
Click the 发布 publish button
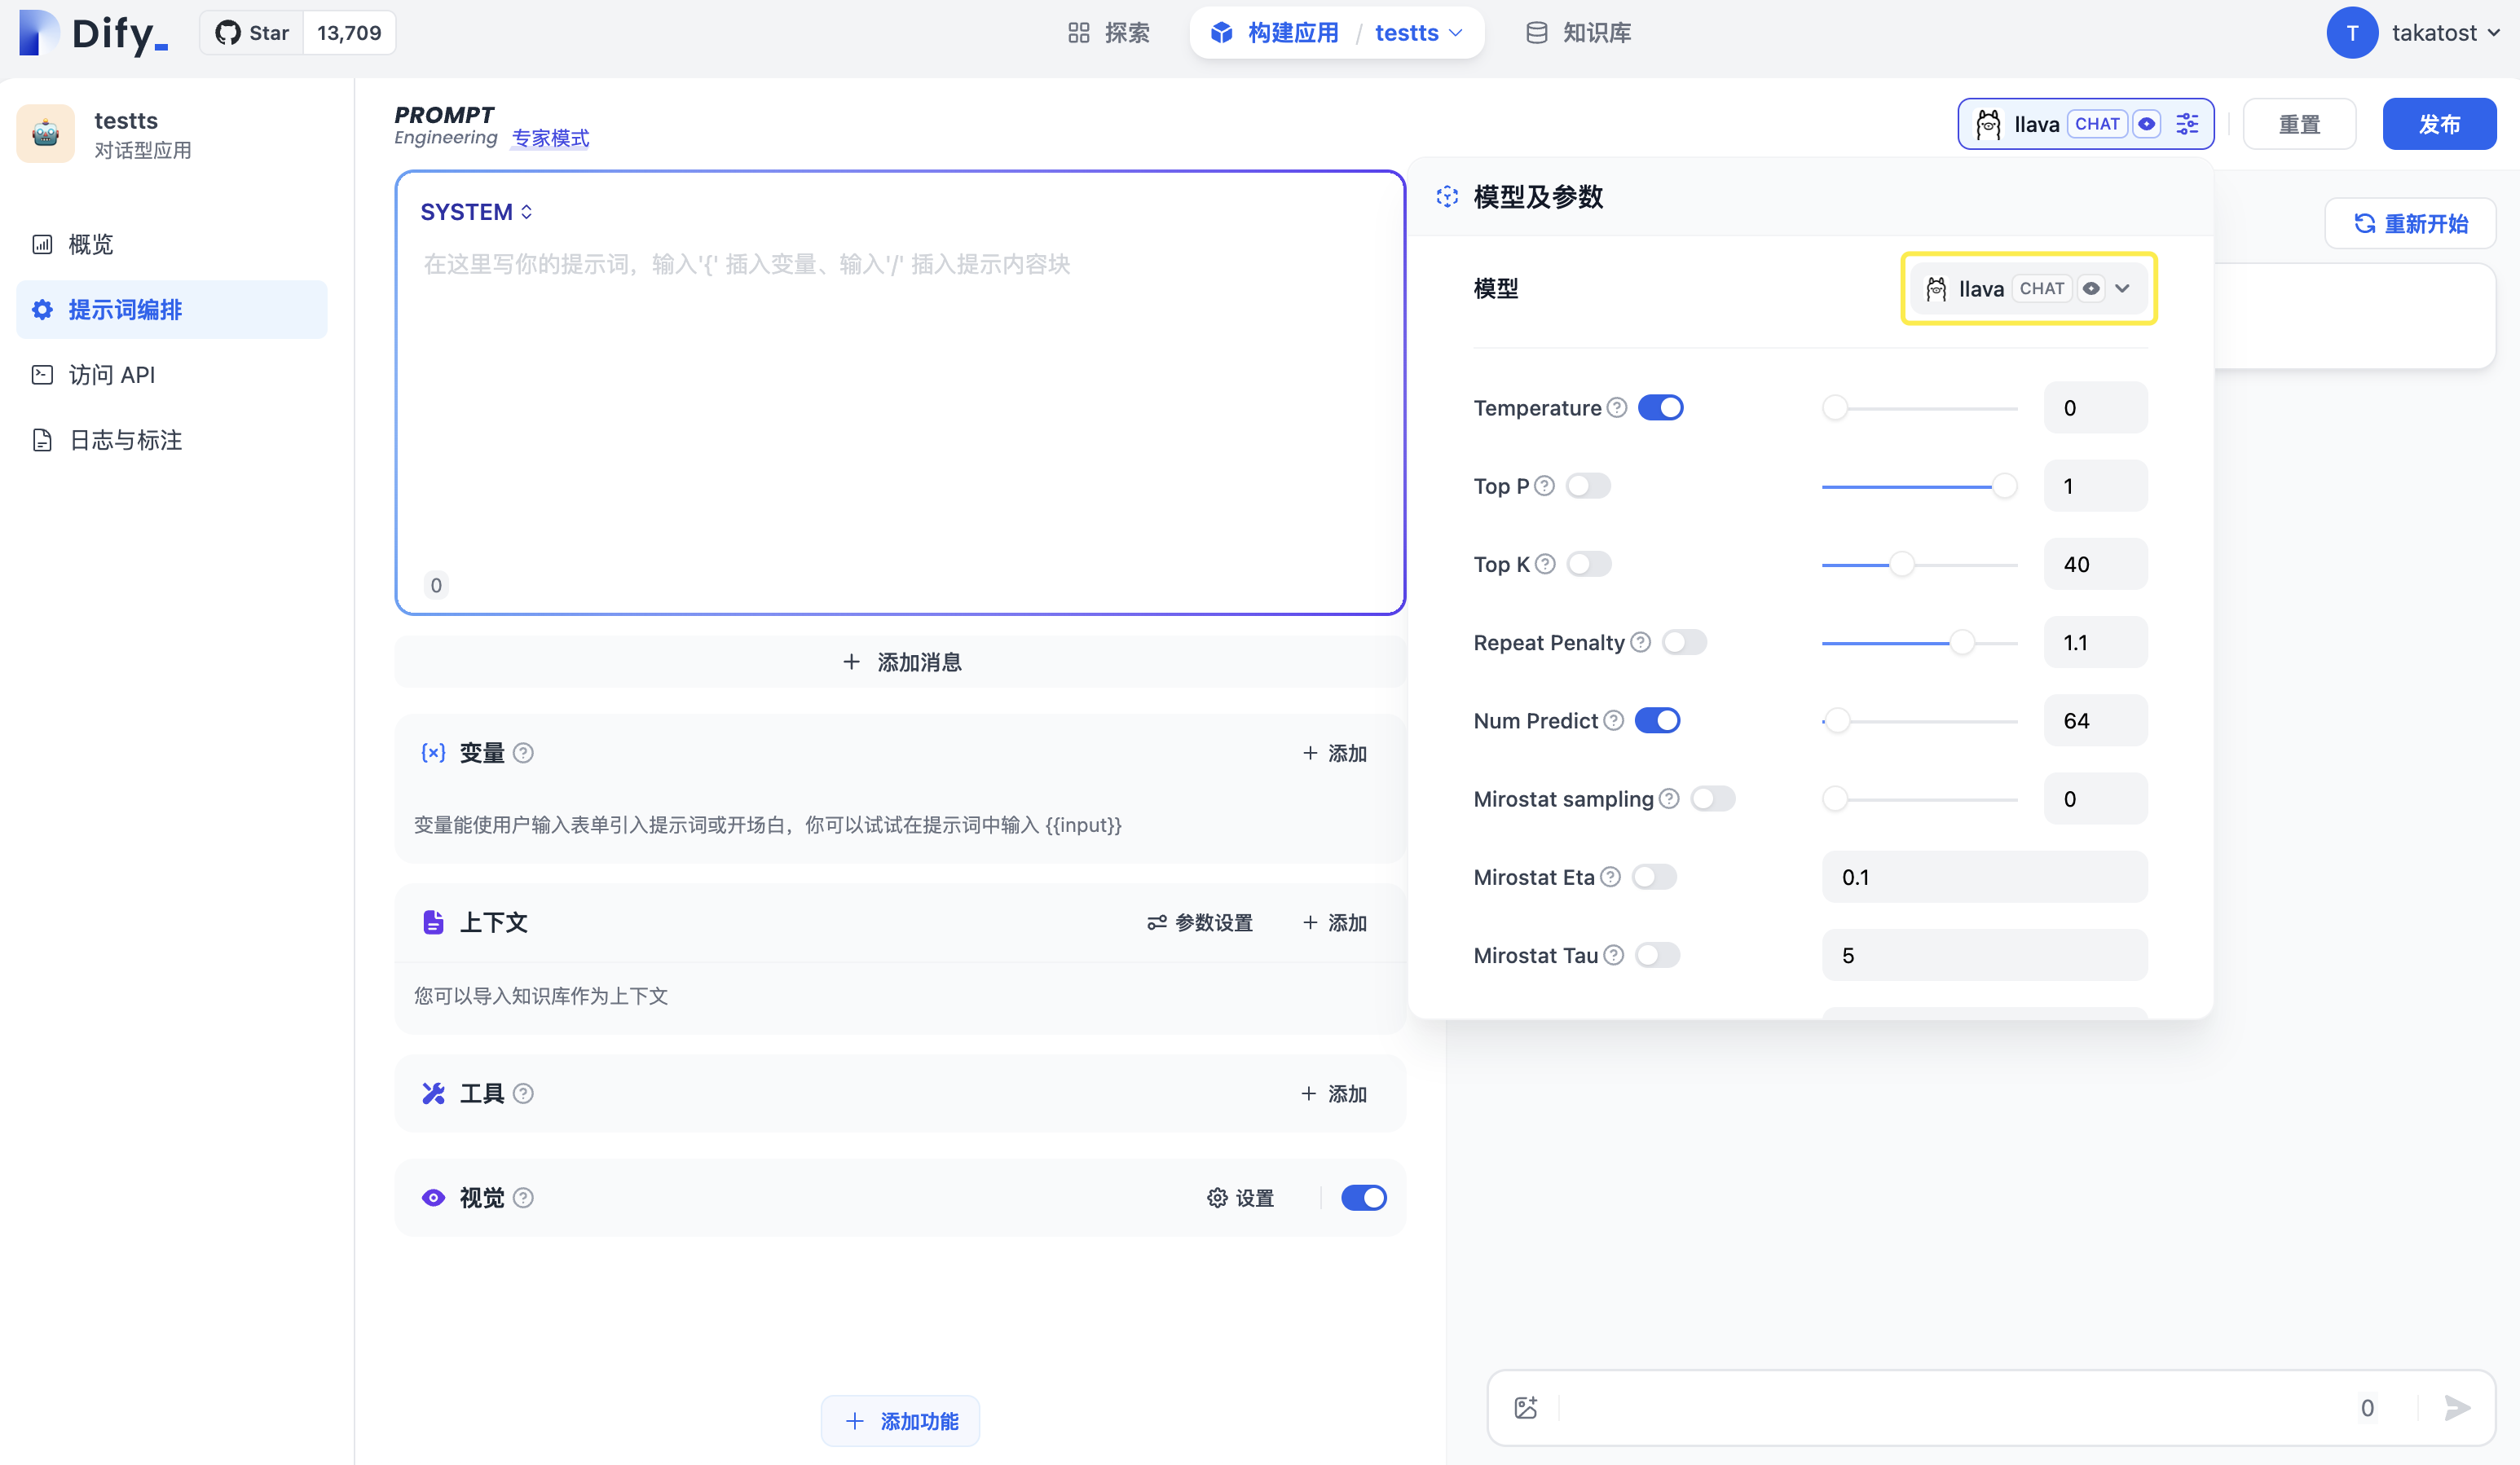tap(2440, 123)
